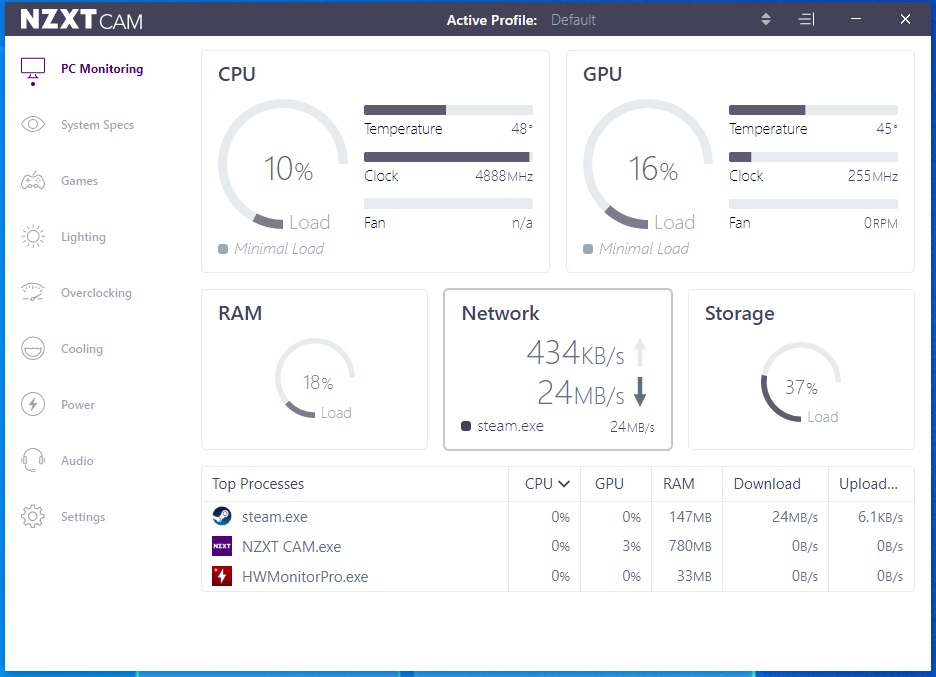
Task: Click the Lighting sun icon
Action: click(x=33, y=237)
